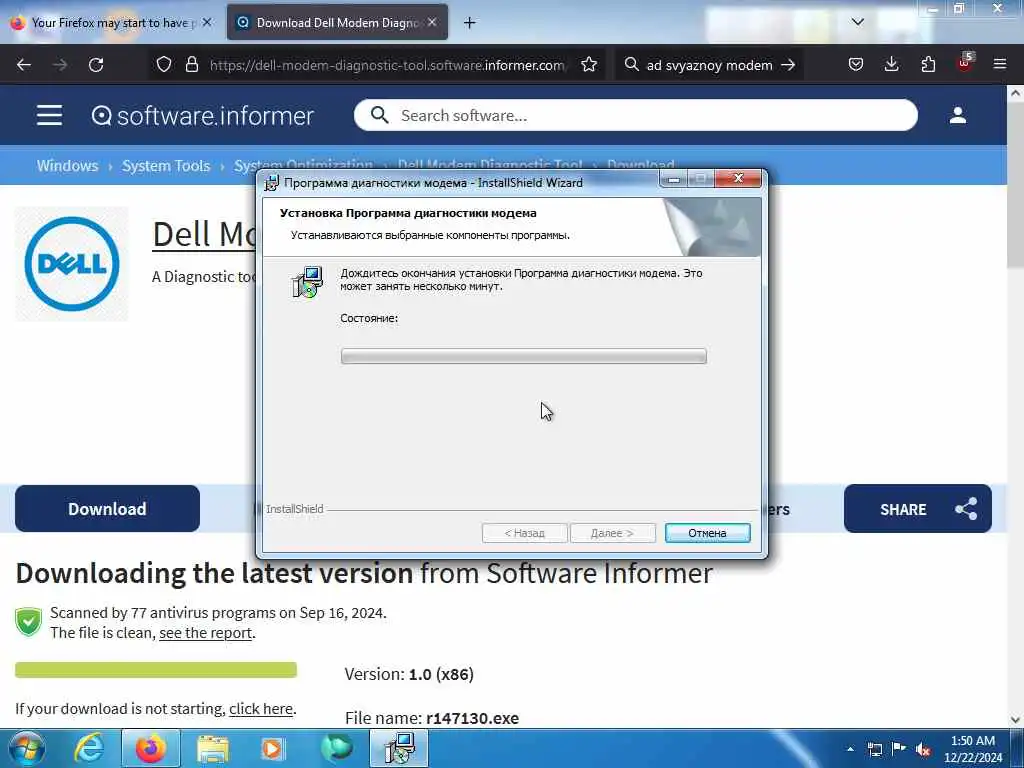Click the SHARE button
Viewport: 1024px width, 768px height.
[x=918, y=509]
